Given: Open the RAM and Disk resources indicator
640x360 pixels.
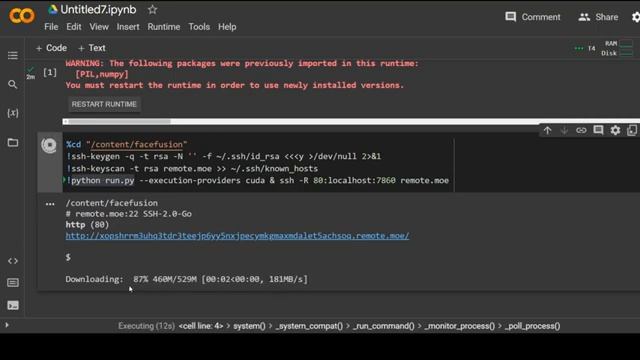Looking at the screenshot, I should click(x=617, y=48).
